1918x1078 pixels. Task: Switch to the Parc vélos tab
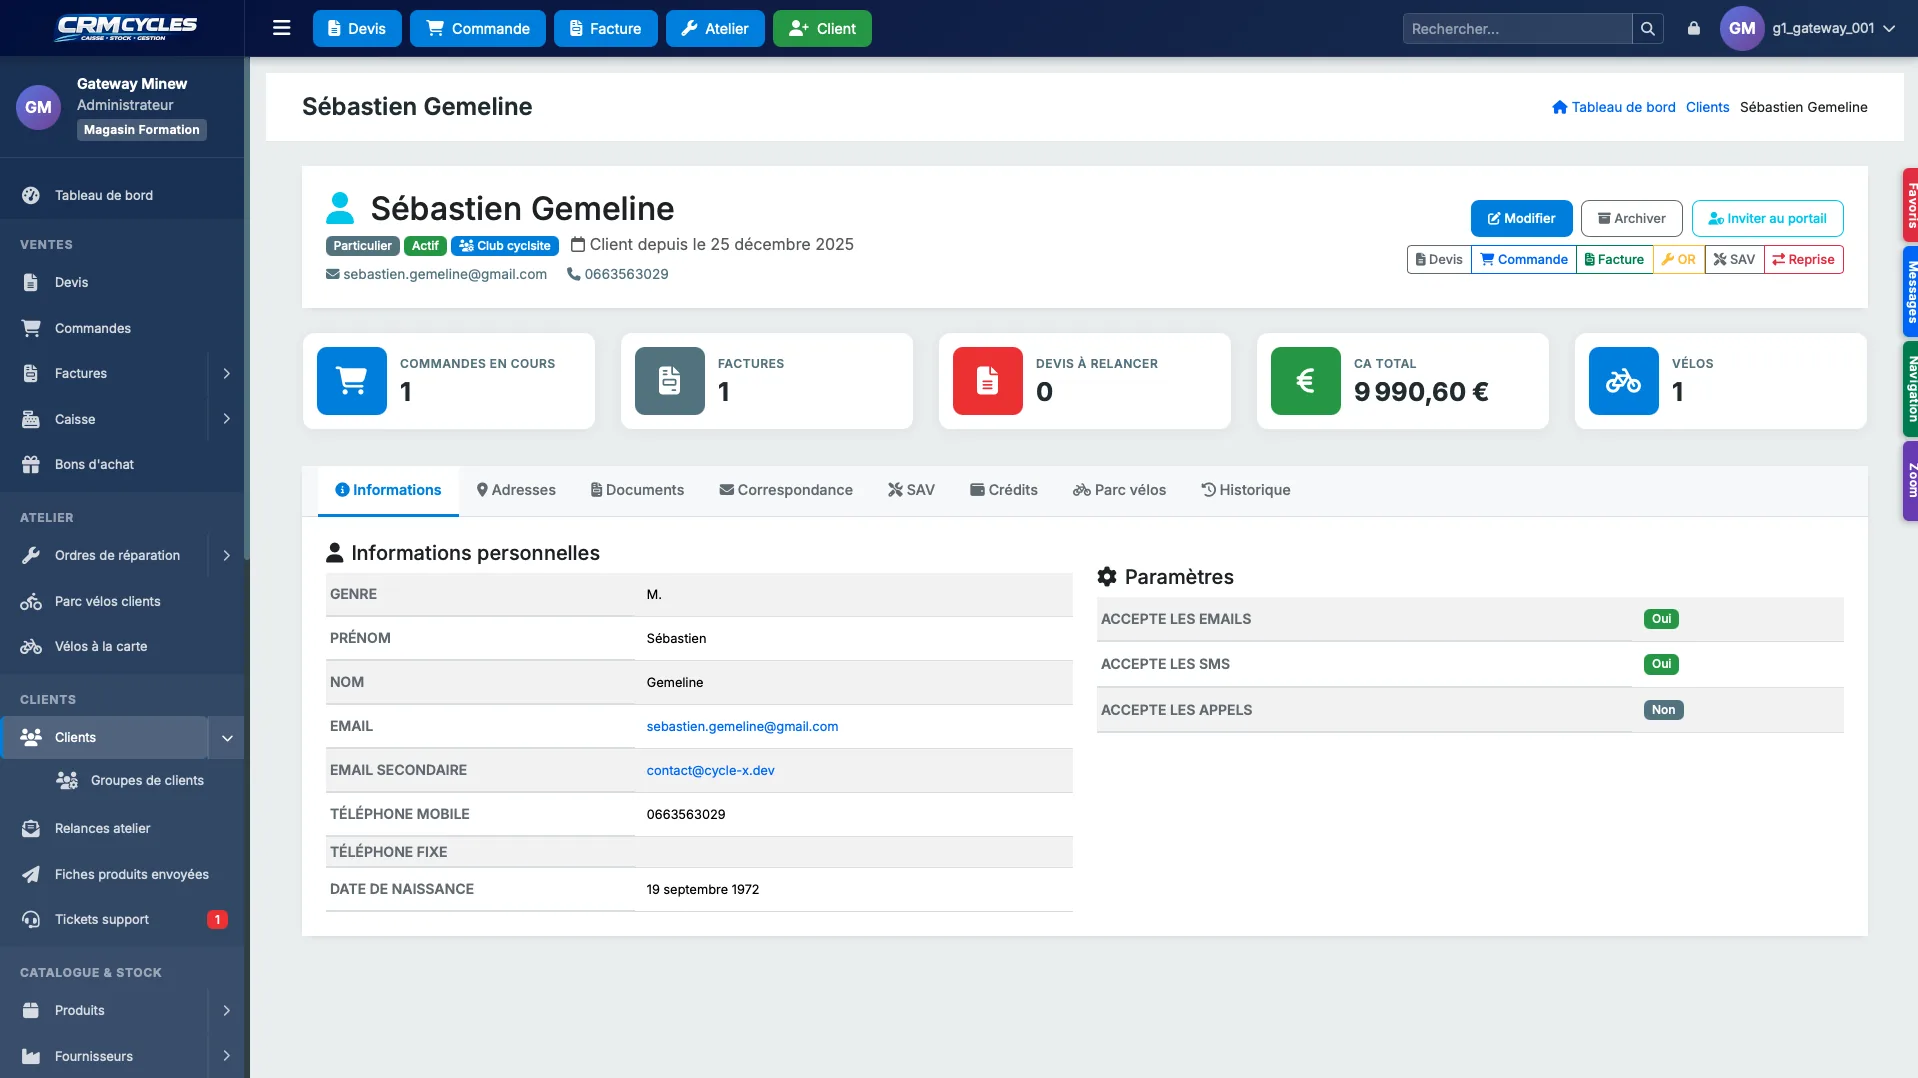click(1119, 490)
